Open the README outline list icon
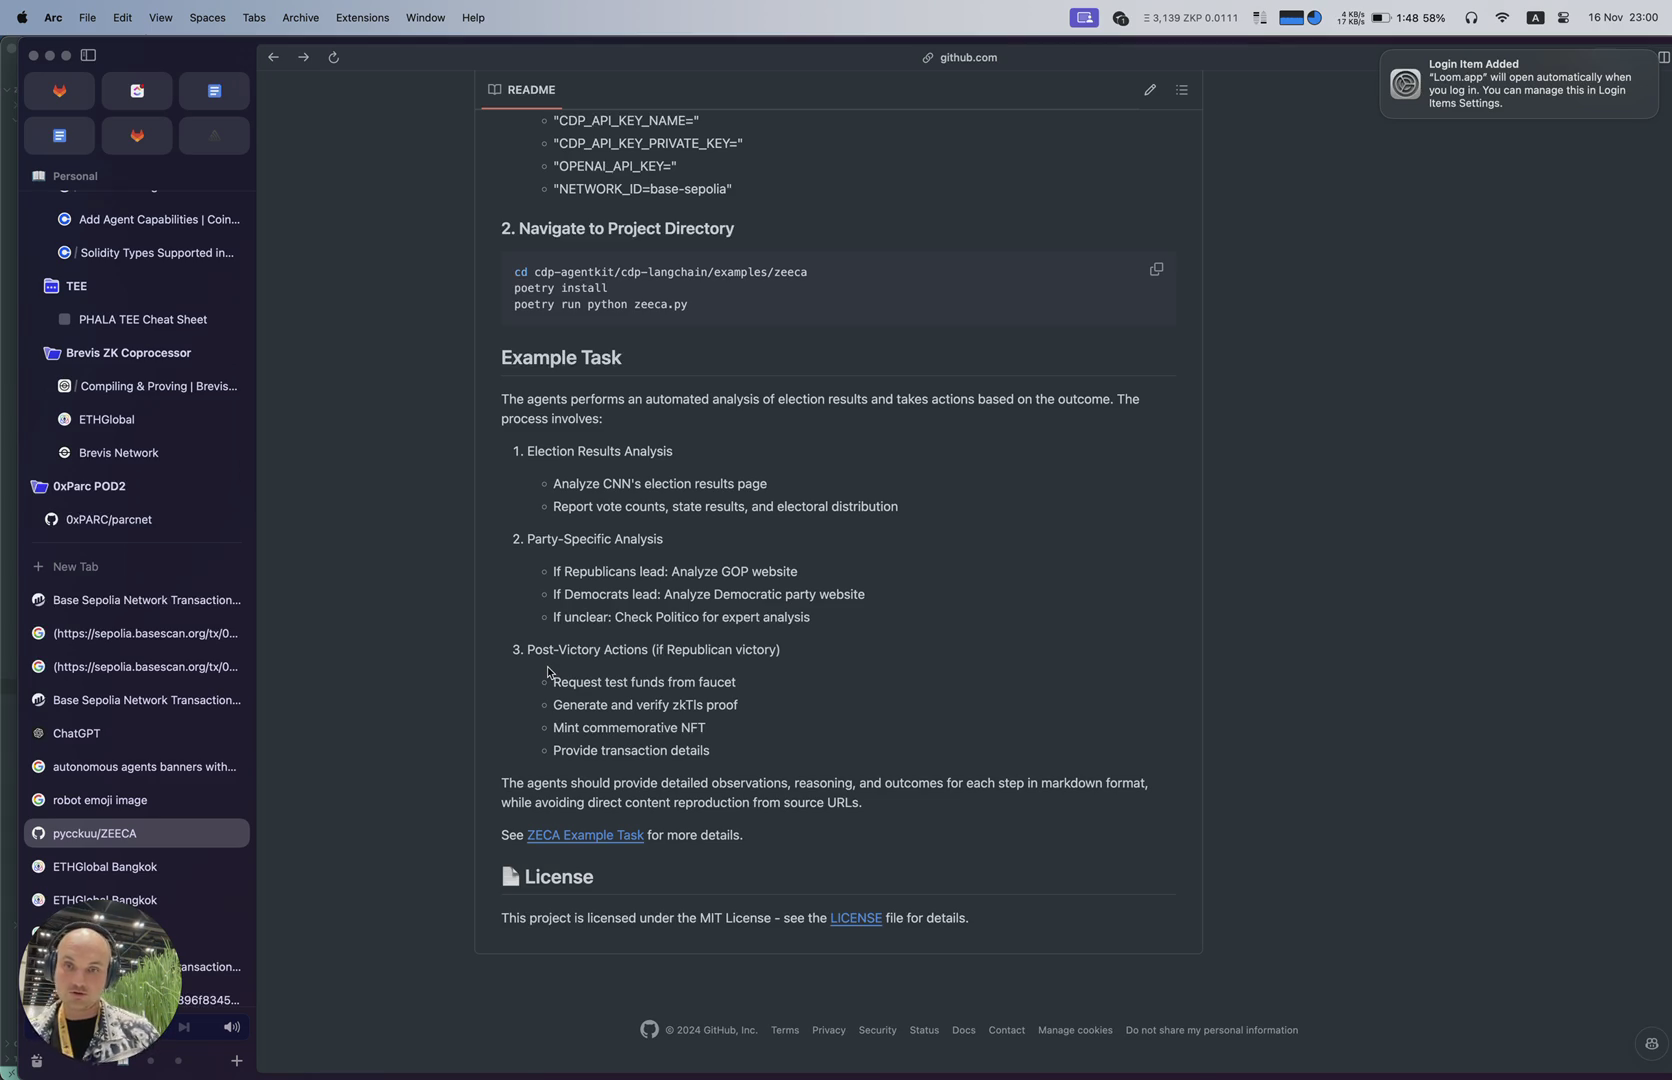This screenshot has width=1672, height=1080. click(1182, 90)
